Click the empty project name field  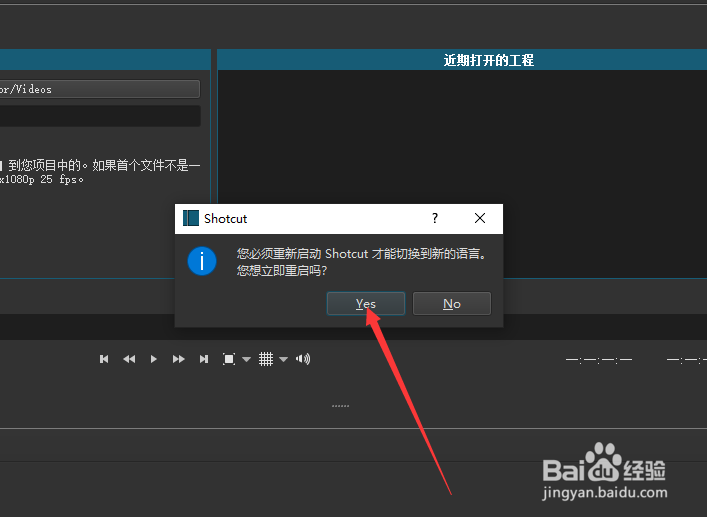click(x=100, y=116)
